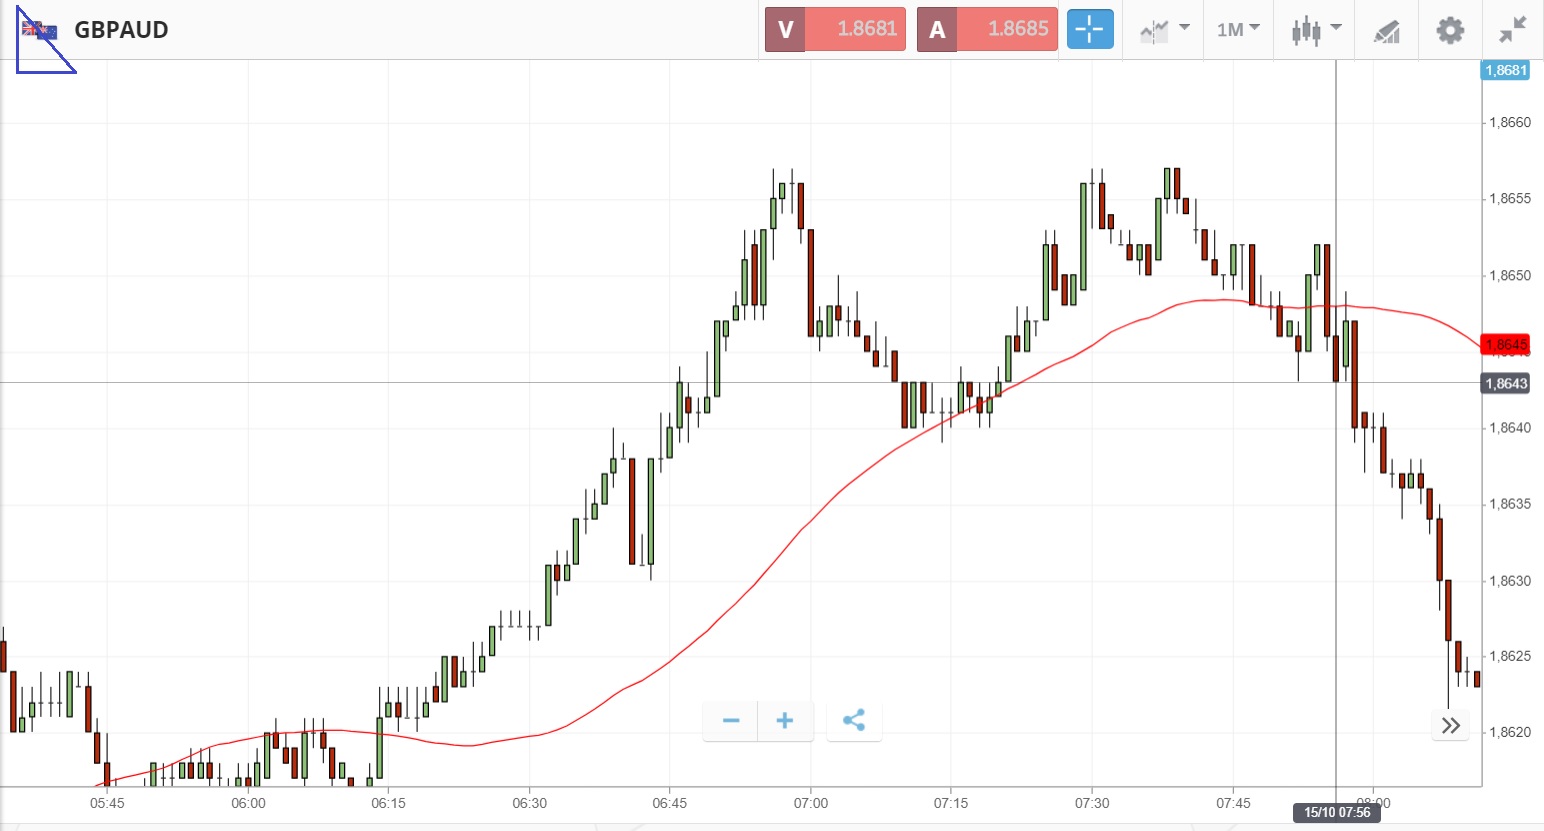Click the 1,8643 crosshair price label
This screenshot has width=1544, height=831.
coord(1505,384)
